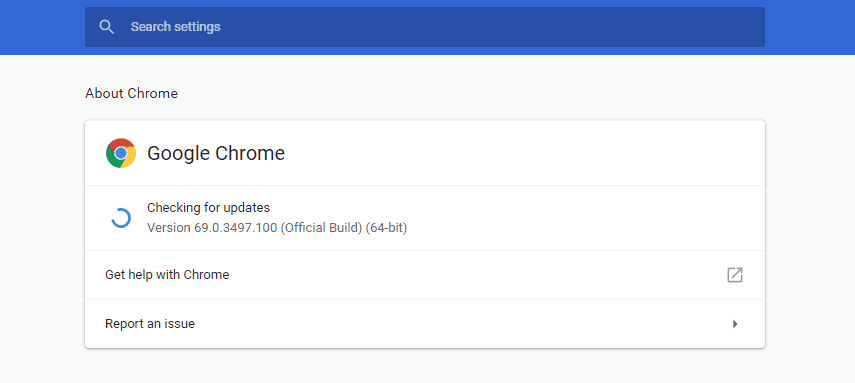This screenshot has width=855, height=383.
Task: Open help via the external link icon
Action: click(734, 275)
